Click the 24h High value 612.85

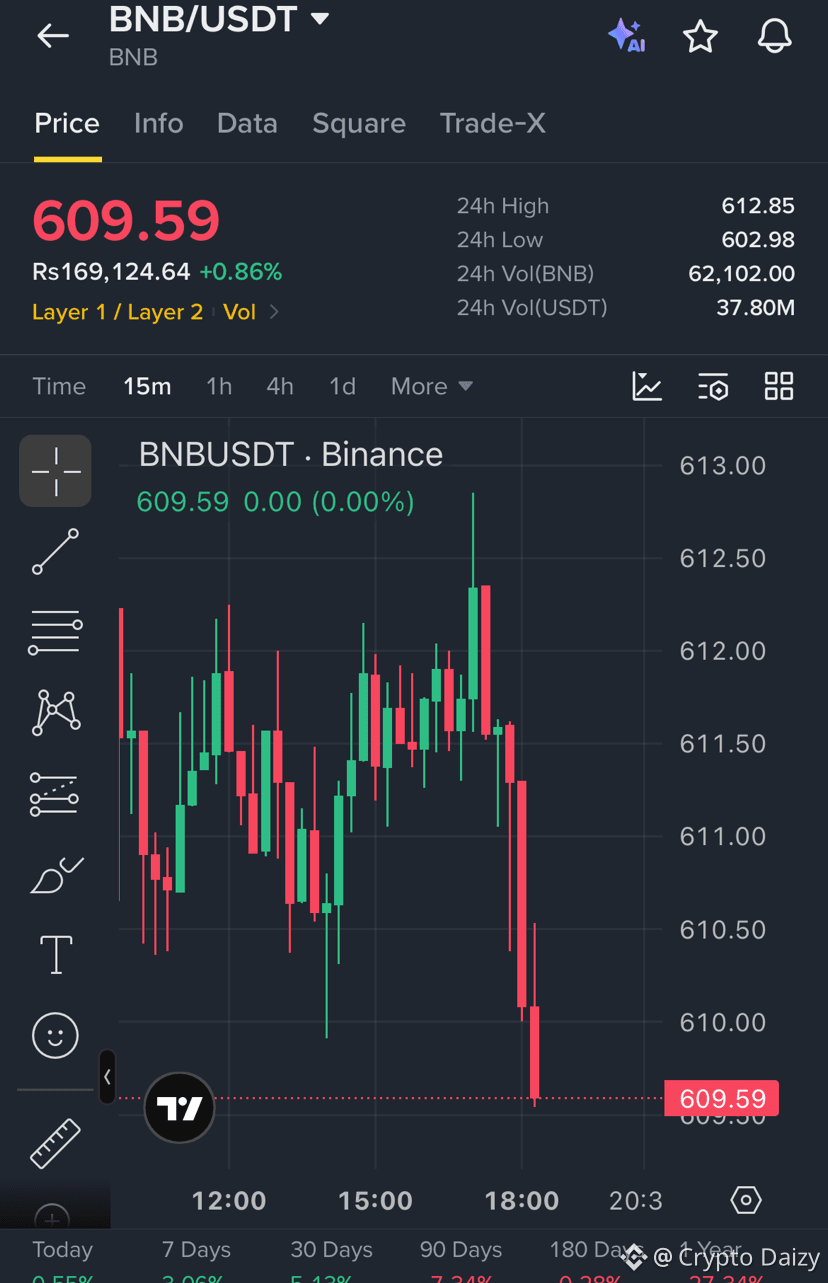pyautogui.click(x=758, y=206)
